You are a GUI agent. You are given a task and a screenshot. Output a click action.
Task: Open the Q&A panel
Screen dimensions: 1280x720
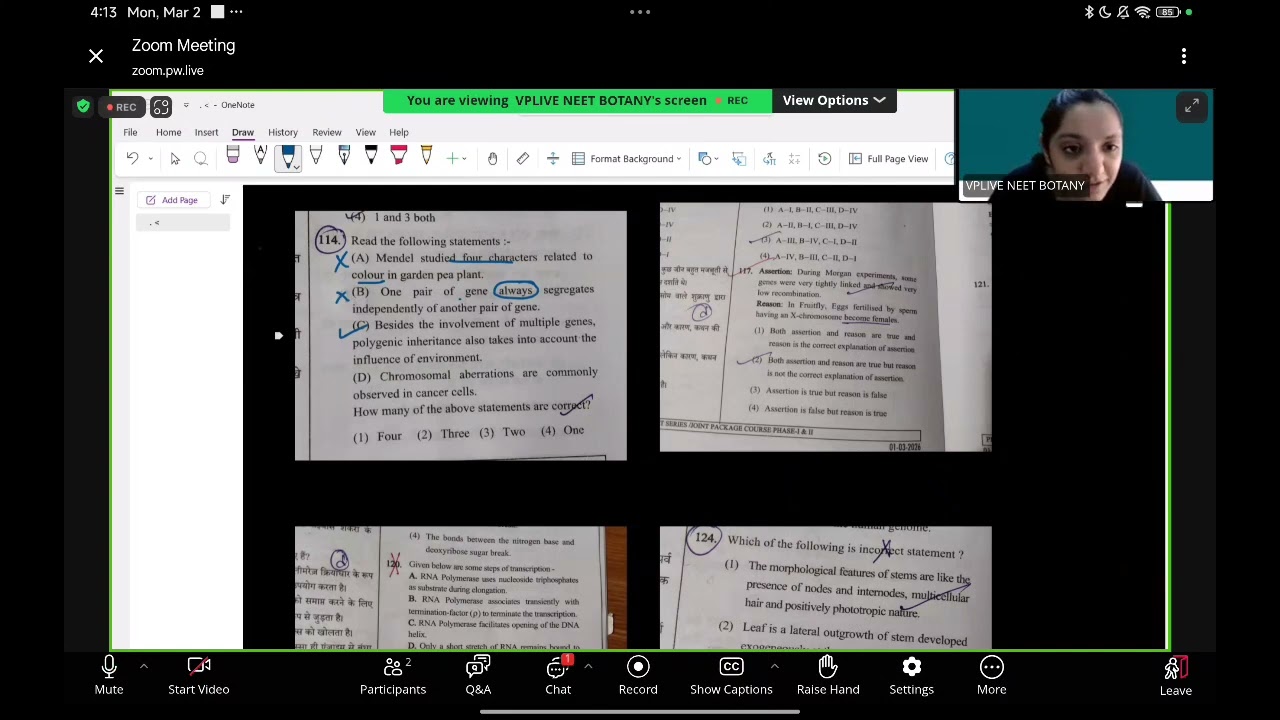478,675
